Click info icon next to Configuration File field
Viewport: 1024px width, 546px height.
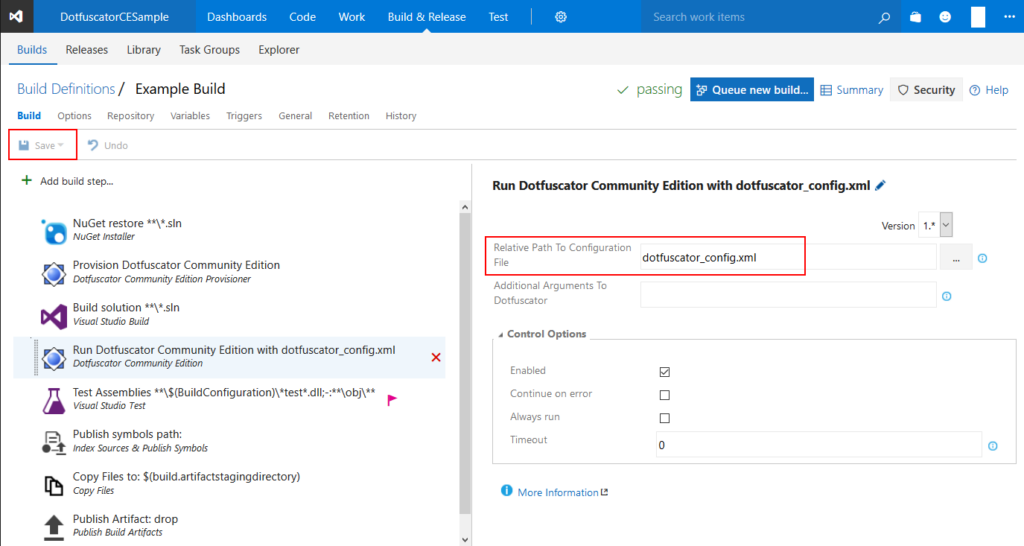pyautogui.click(x=982, y=259)
